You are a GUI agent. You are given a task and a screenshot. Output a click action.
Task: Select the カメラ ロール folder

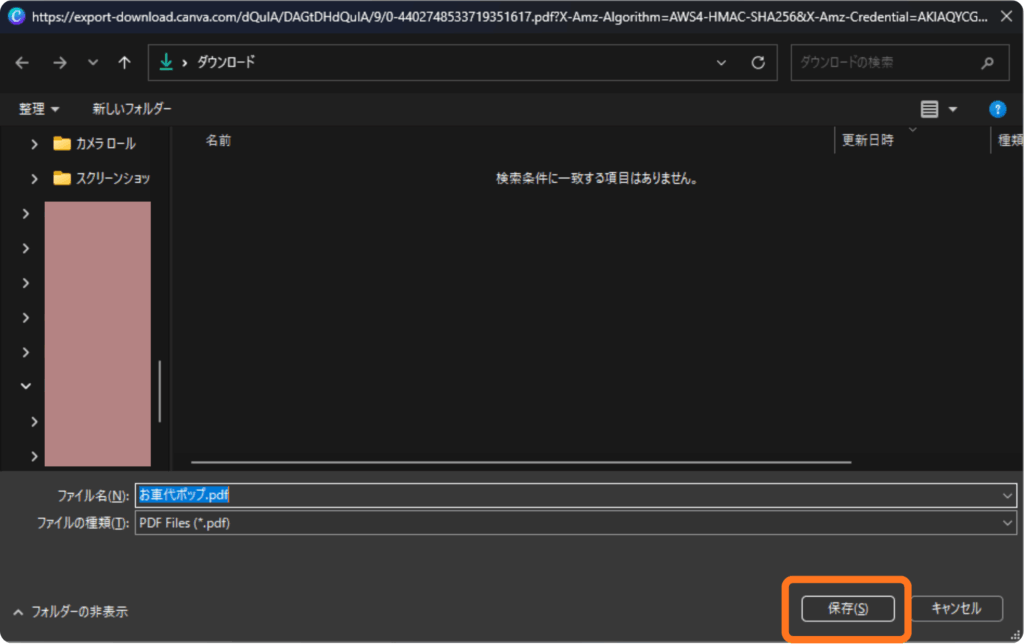[x=105, y=143]
